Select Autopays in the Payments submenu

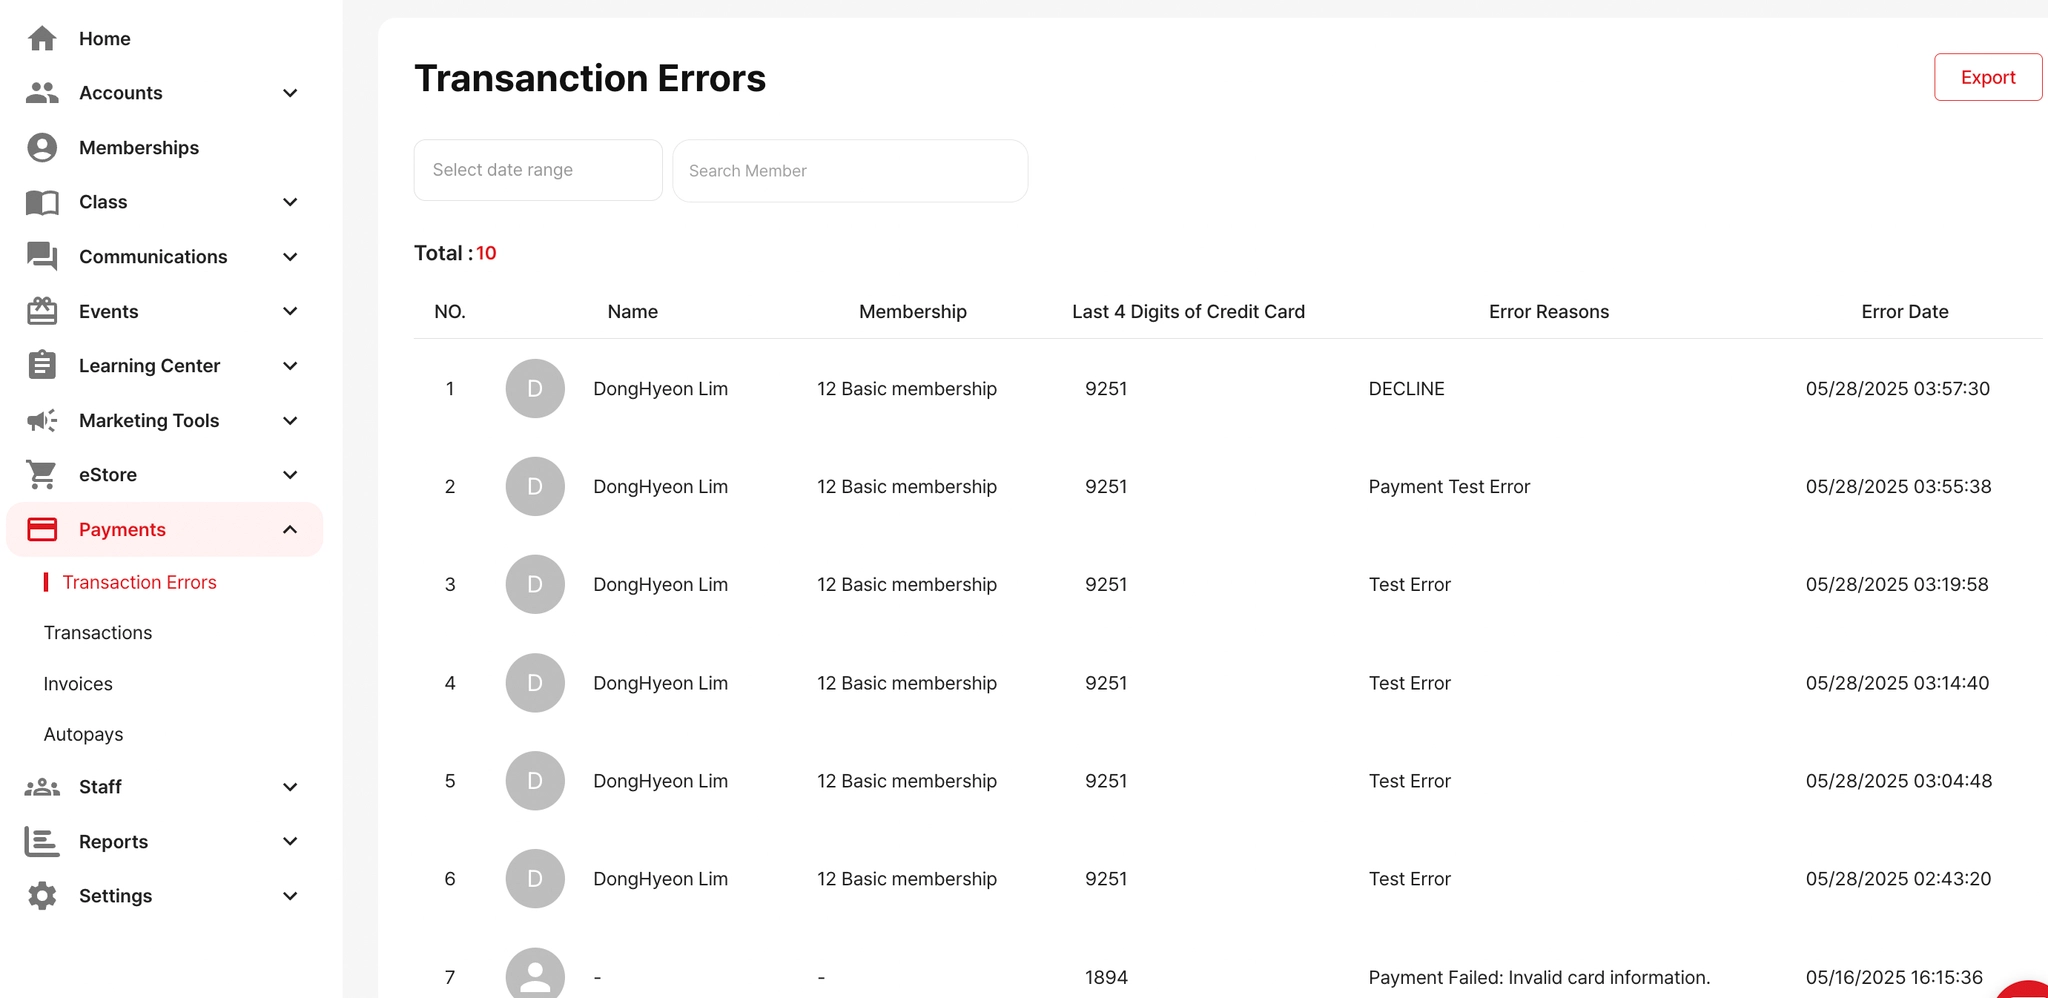pos(84,734)
